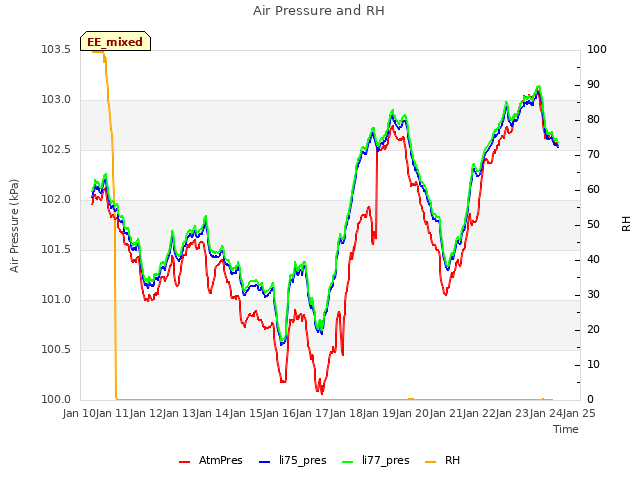Viewport: 640px width, 480px height.
Task: Click the 103.5 y-axis tick label
Action: point(56,50)
